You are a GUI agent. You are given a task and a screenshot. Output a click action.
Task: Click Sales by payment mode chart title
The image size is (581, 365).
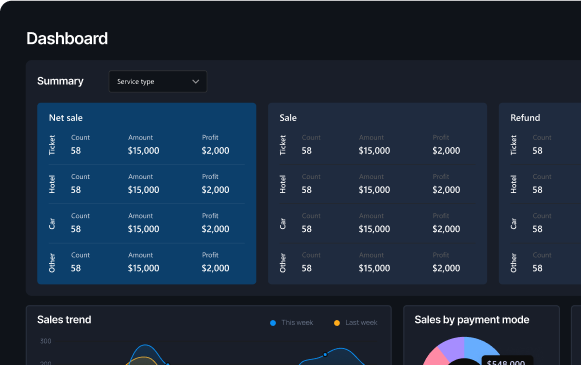point(472,320)
